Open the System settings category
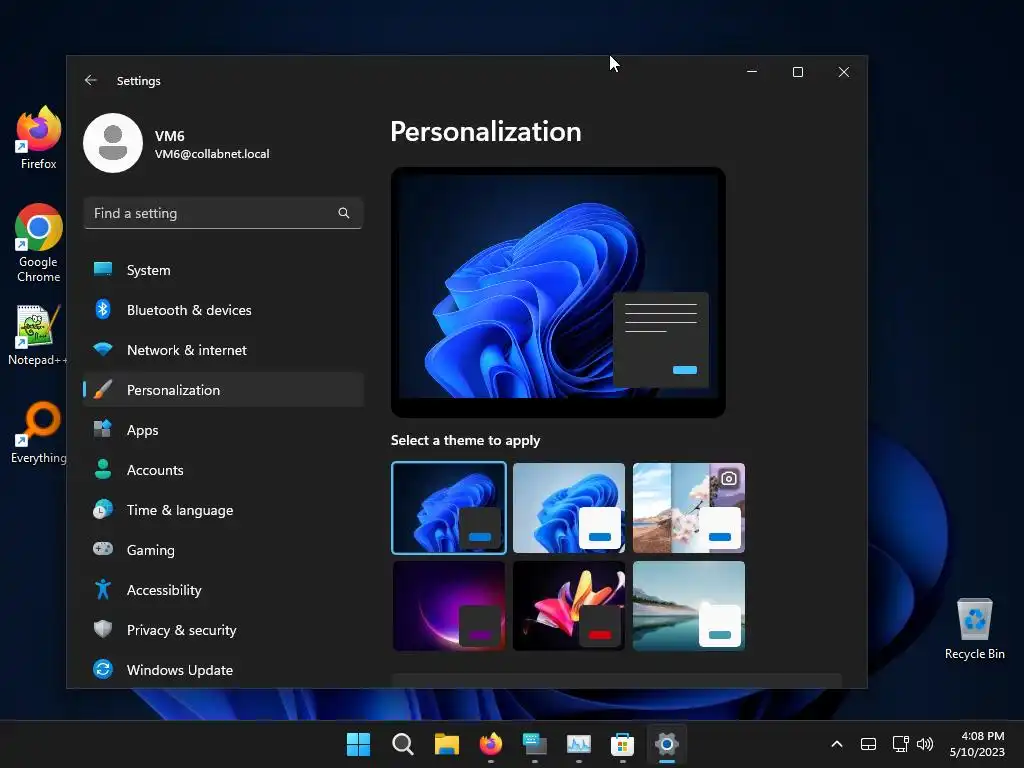The height and width of the screenshot is (768, 1024). [x=223, y=270]
